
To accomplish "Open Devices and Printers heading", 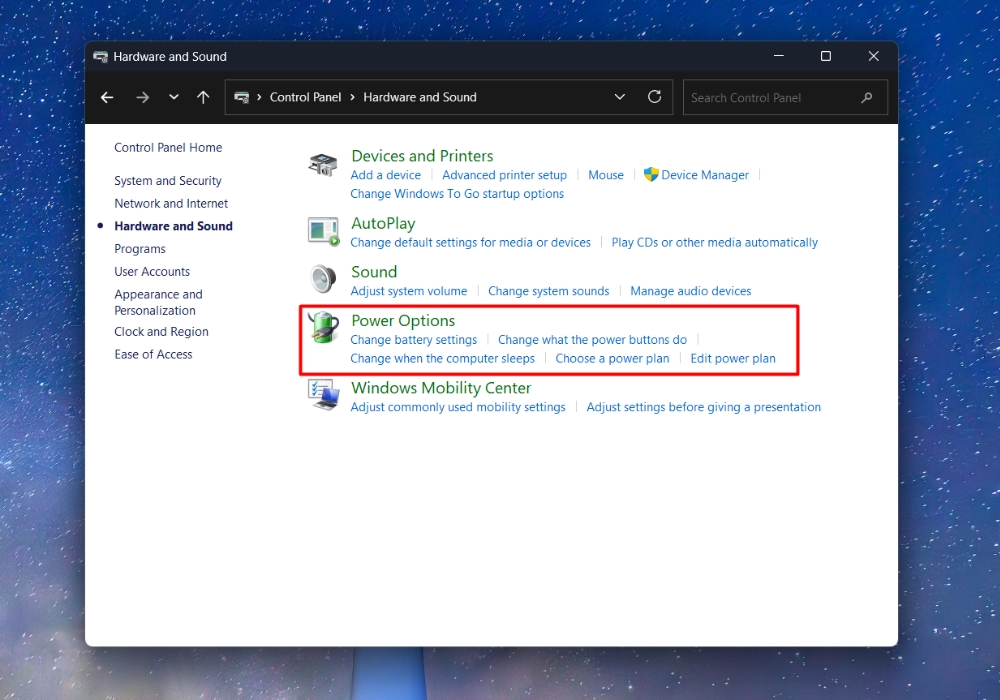I will 422,156.
